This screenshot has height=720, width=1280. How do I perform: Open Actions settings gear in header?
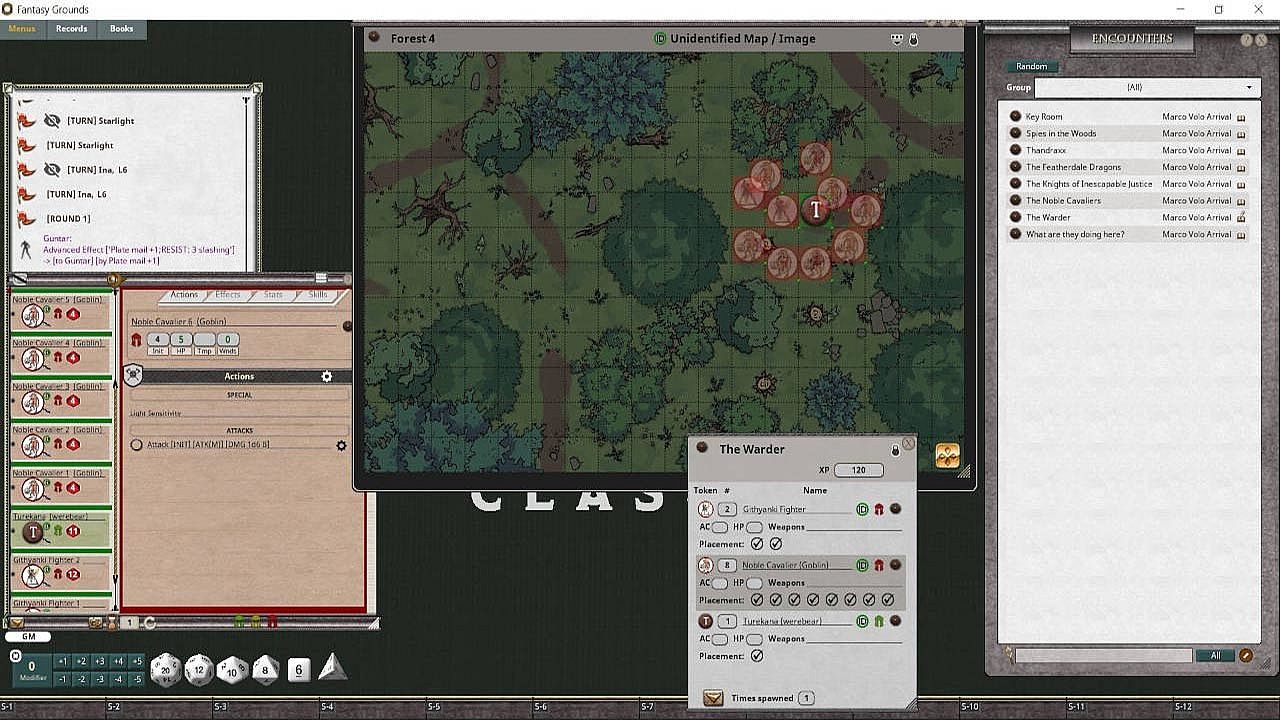click(x=326, y=376)
